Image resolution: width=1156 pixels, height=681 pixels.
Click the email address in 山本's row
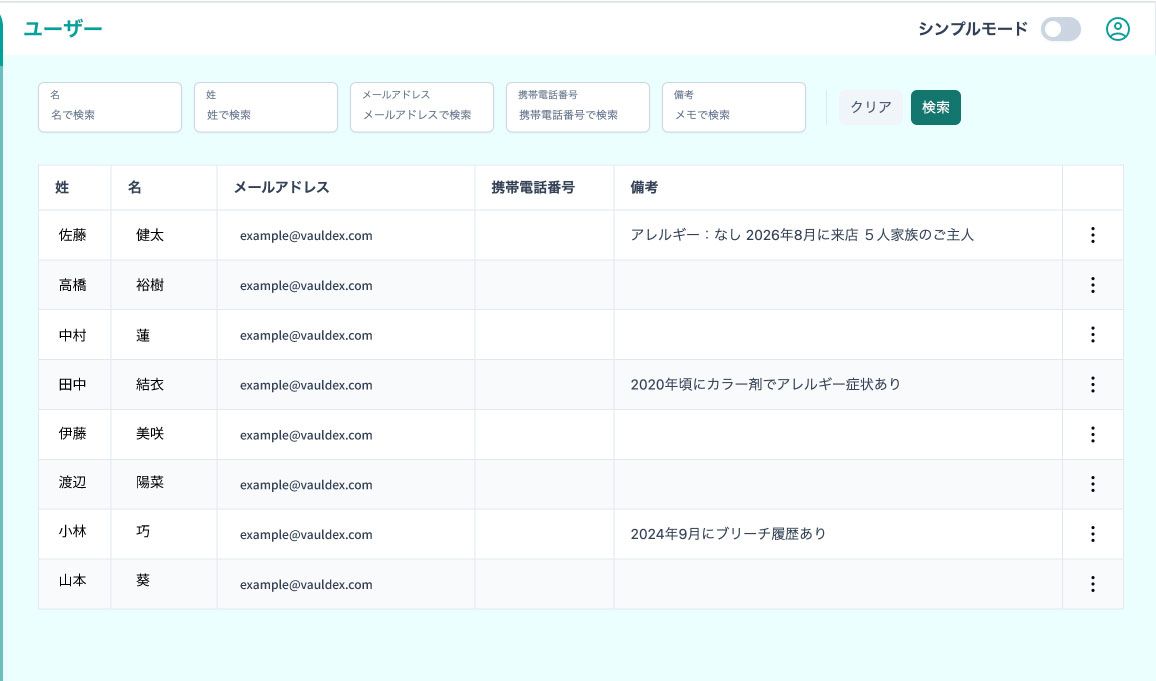pos(306,584)
